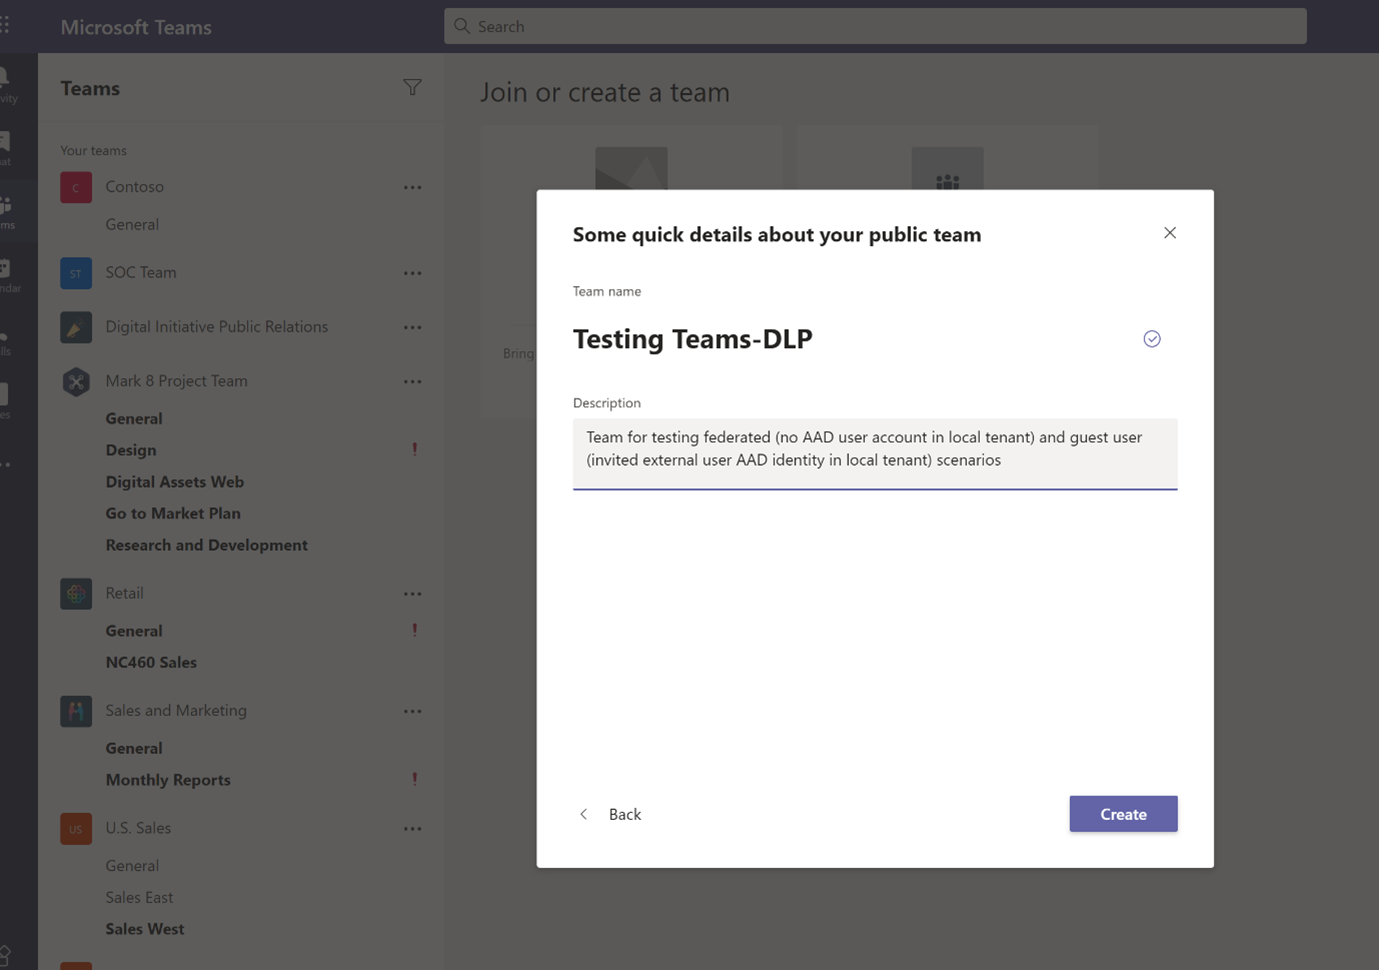Open General channel under Sales and Marketing
1379x970 pixels.
coord(134,748)
